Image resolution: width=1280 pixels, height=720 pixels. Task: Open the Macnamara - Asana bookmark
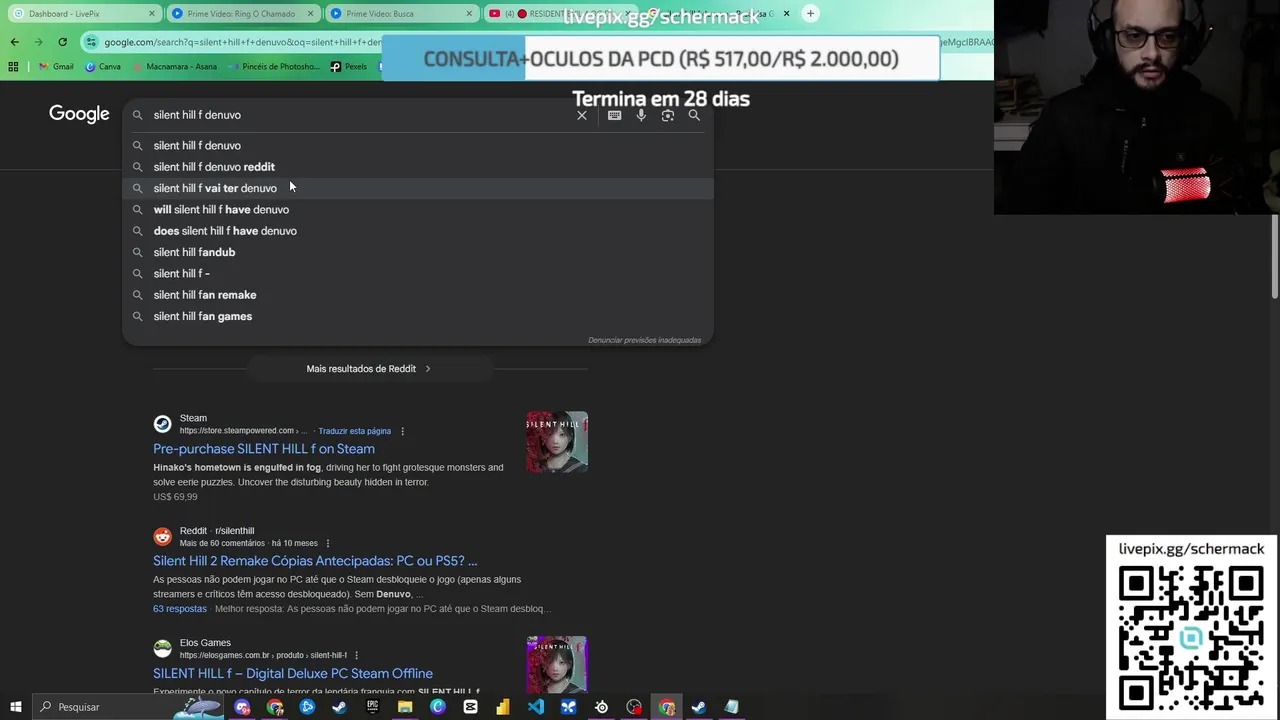click(x=176, y=66)
